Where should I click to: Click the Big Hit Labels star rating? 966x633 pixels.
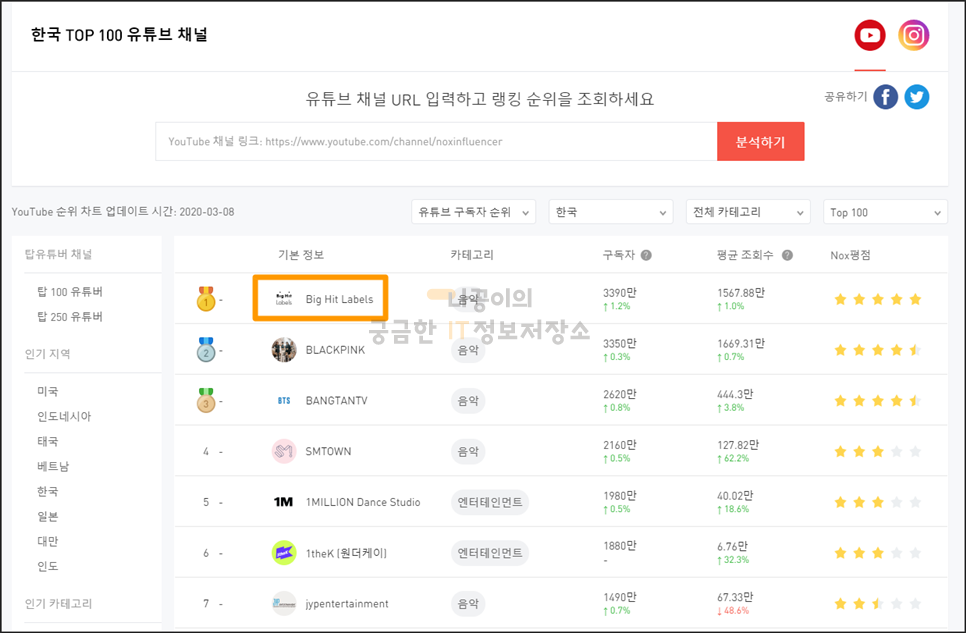click(x=878, y=300)
